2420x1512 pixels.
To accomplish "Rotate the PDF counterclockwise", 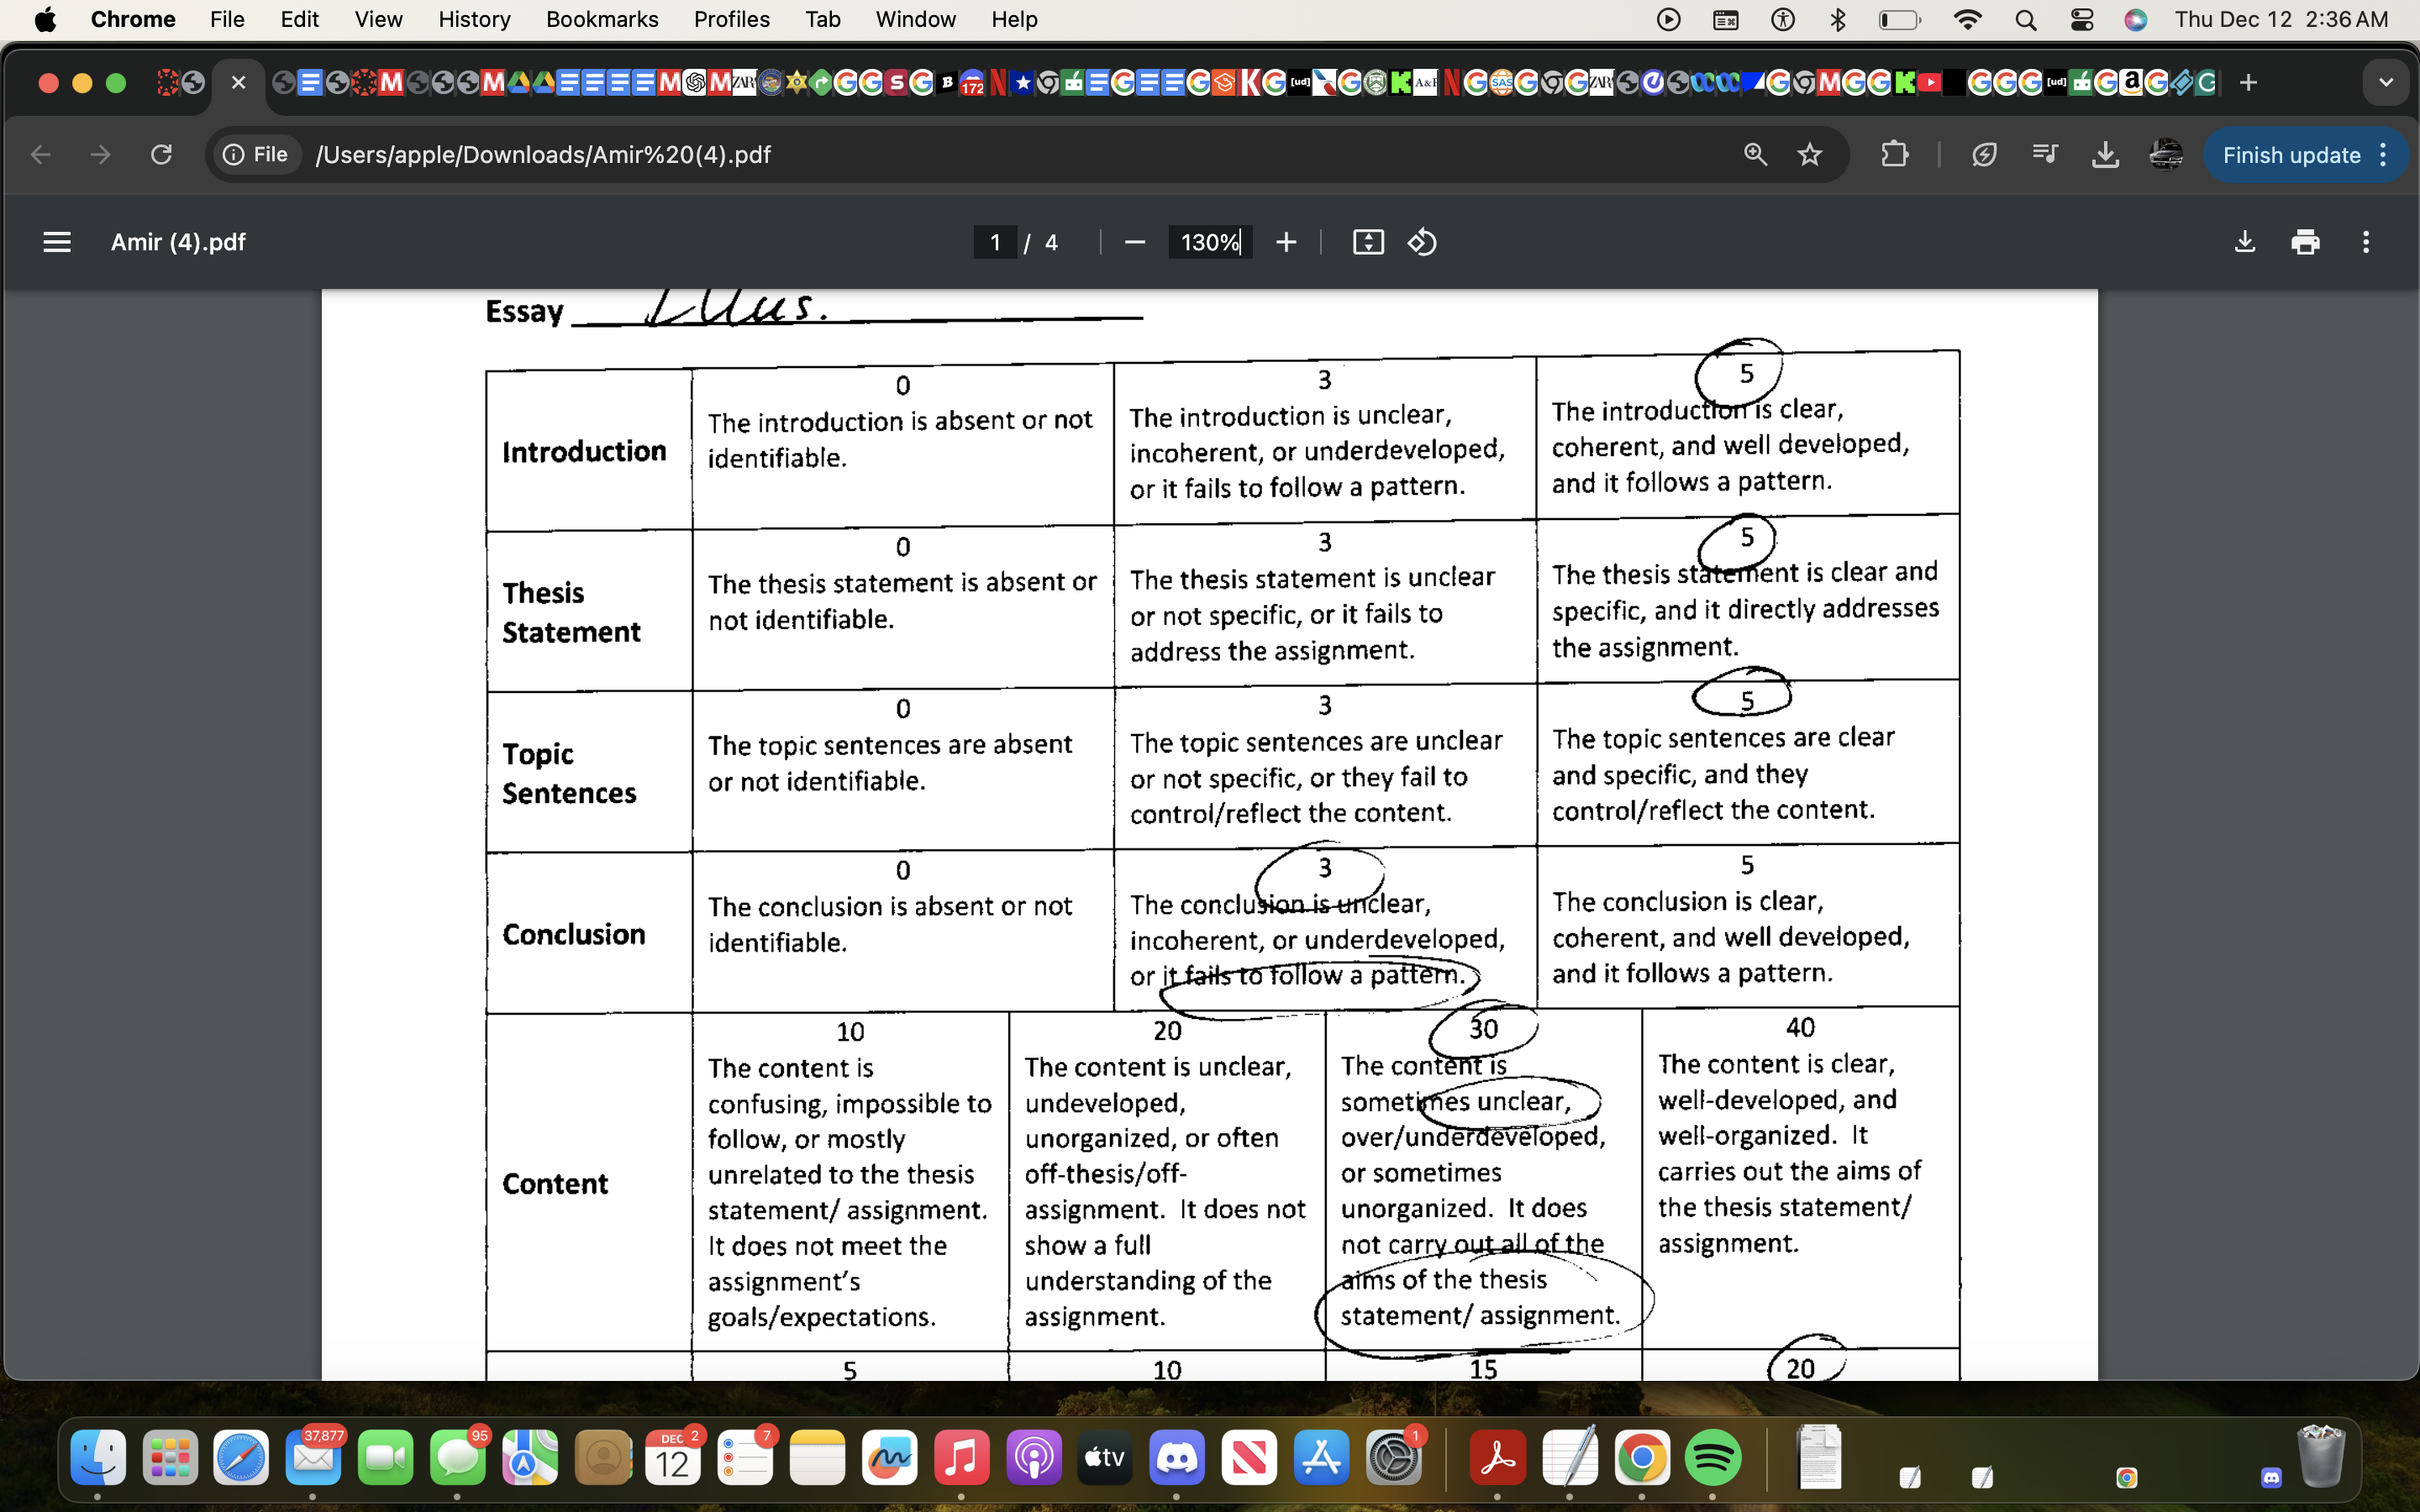I will [1422, 241].
